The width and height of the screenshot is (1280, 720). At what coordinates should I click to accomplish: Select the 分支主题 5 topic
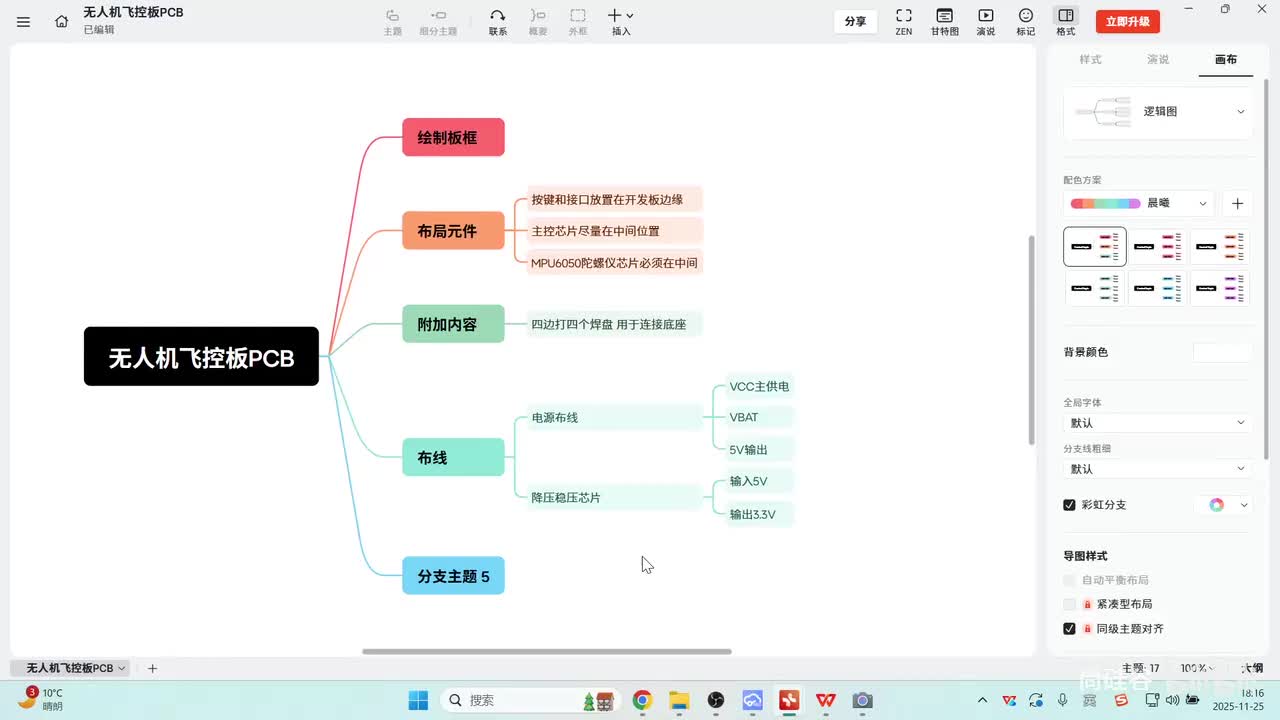[x=453, y=576]
